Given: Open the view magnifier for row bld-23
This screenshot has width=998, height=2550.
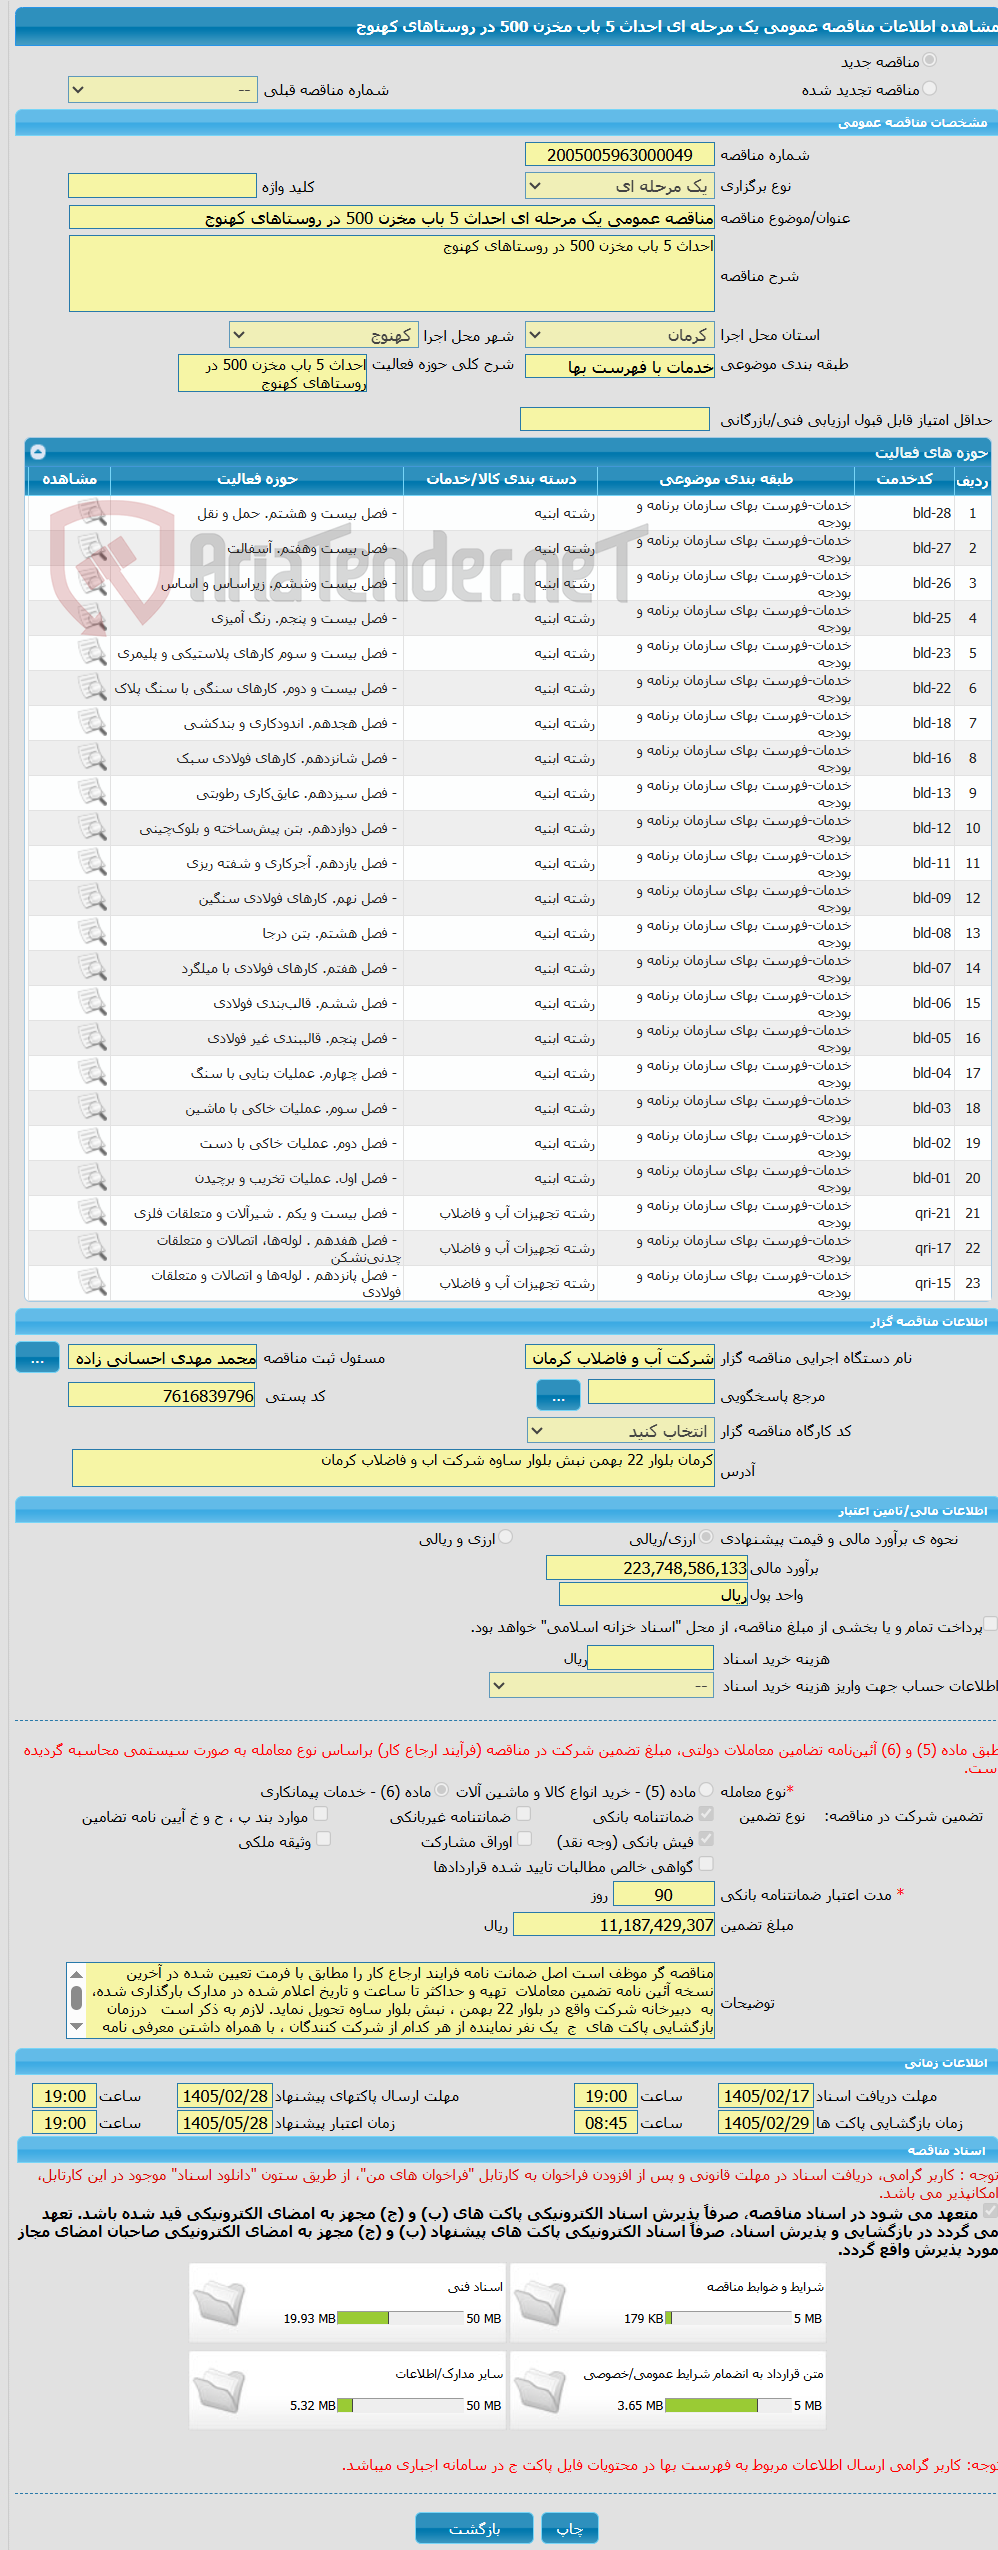Looking at the screenshot, I should tap(92, 653).
